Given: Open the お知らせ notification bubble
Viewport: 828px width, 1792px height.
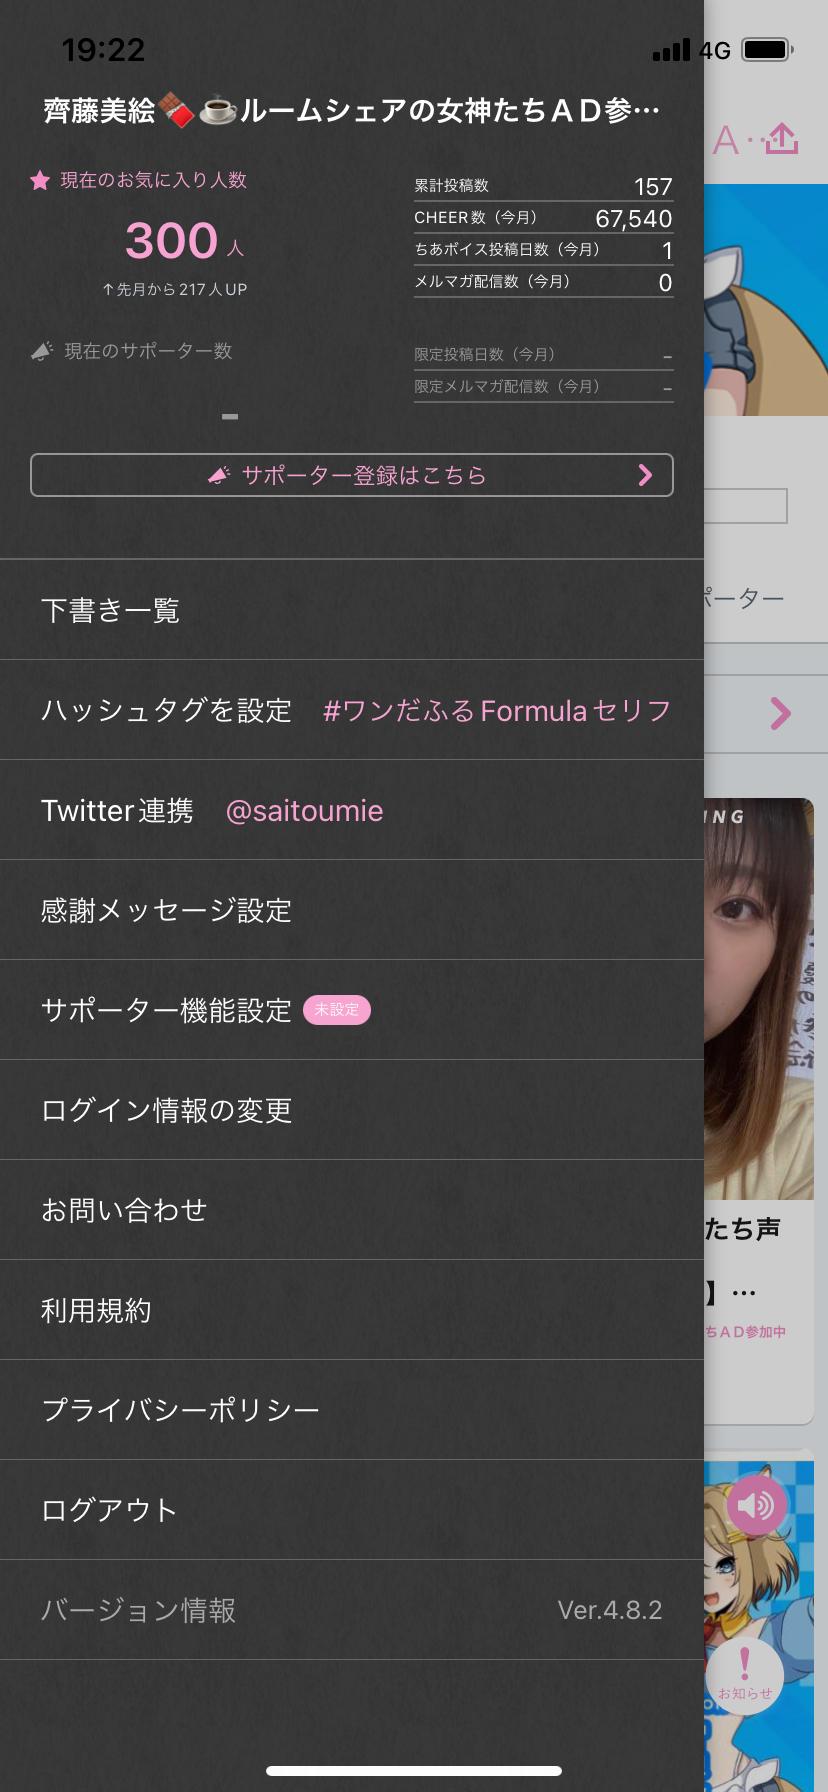Looking at the screenshot, I should click(744, 1674).
